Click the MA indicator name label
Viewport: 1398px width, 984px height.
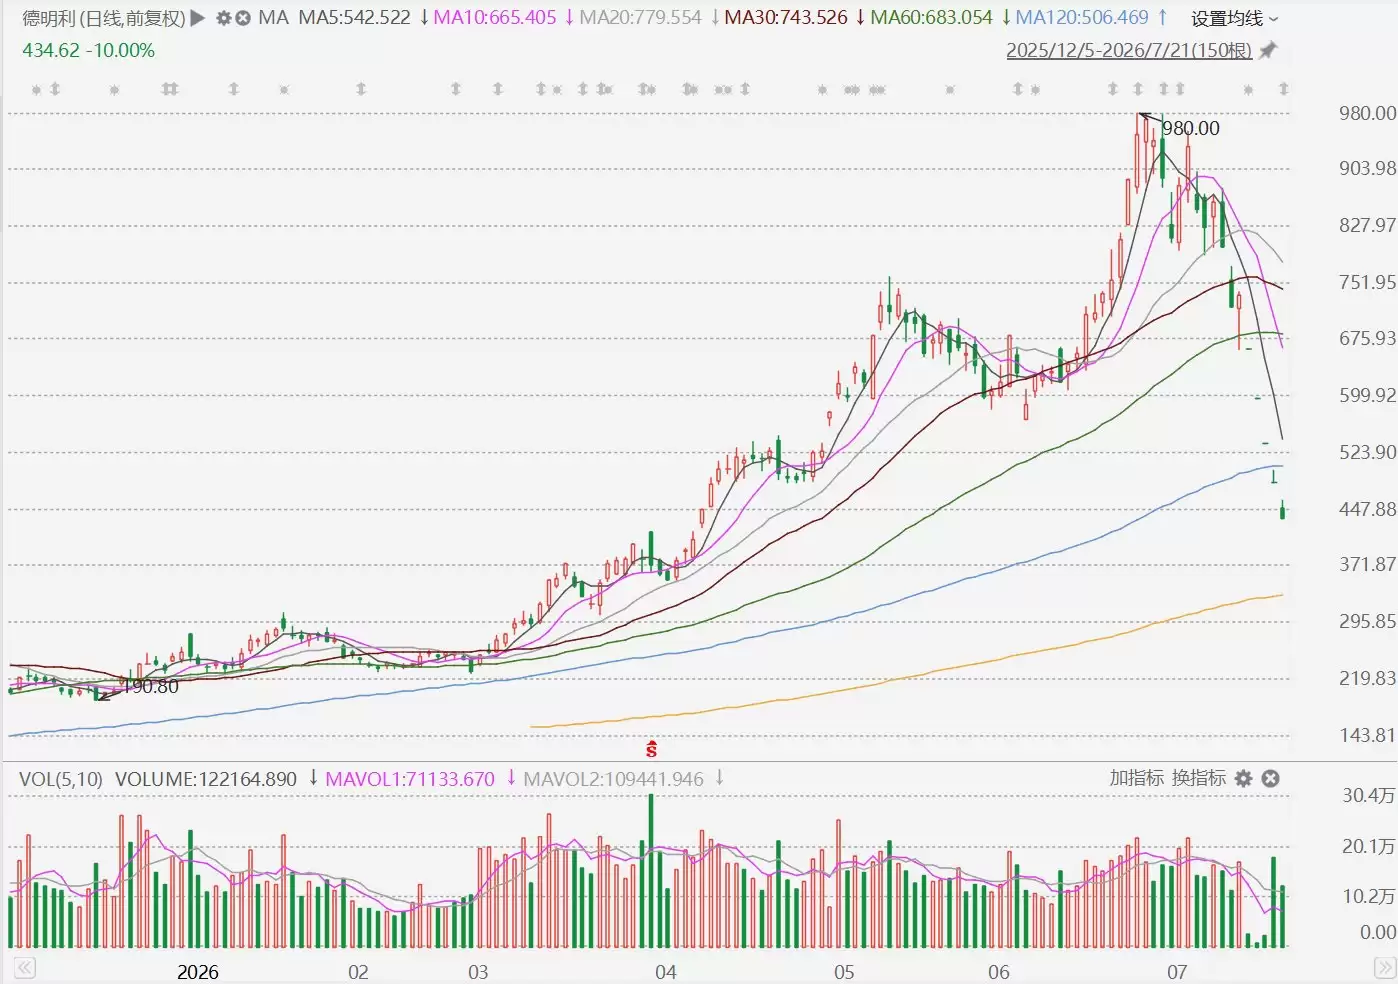[x=273, y=18]
